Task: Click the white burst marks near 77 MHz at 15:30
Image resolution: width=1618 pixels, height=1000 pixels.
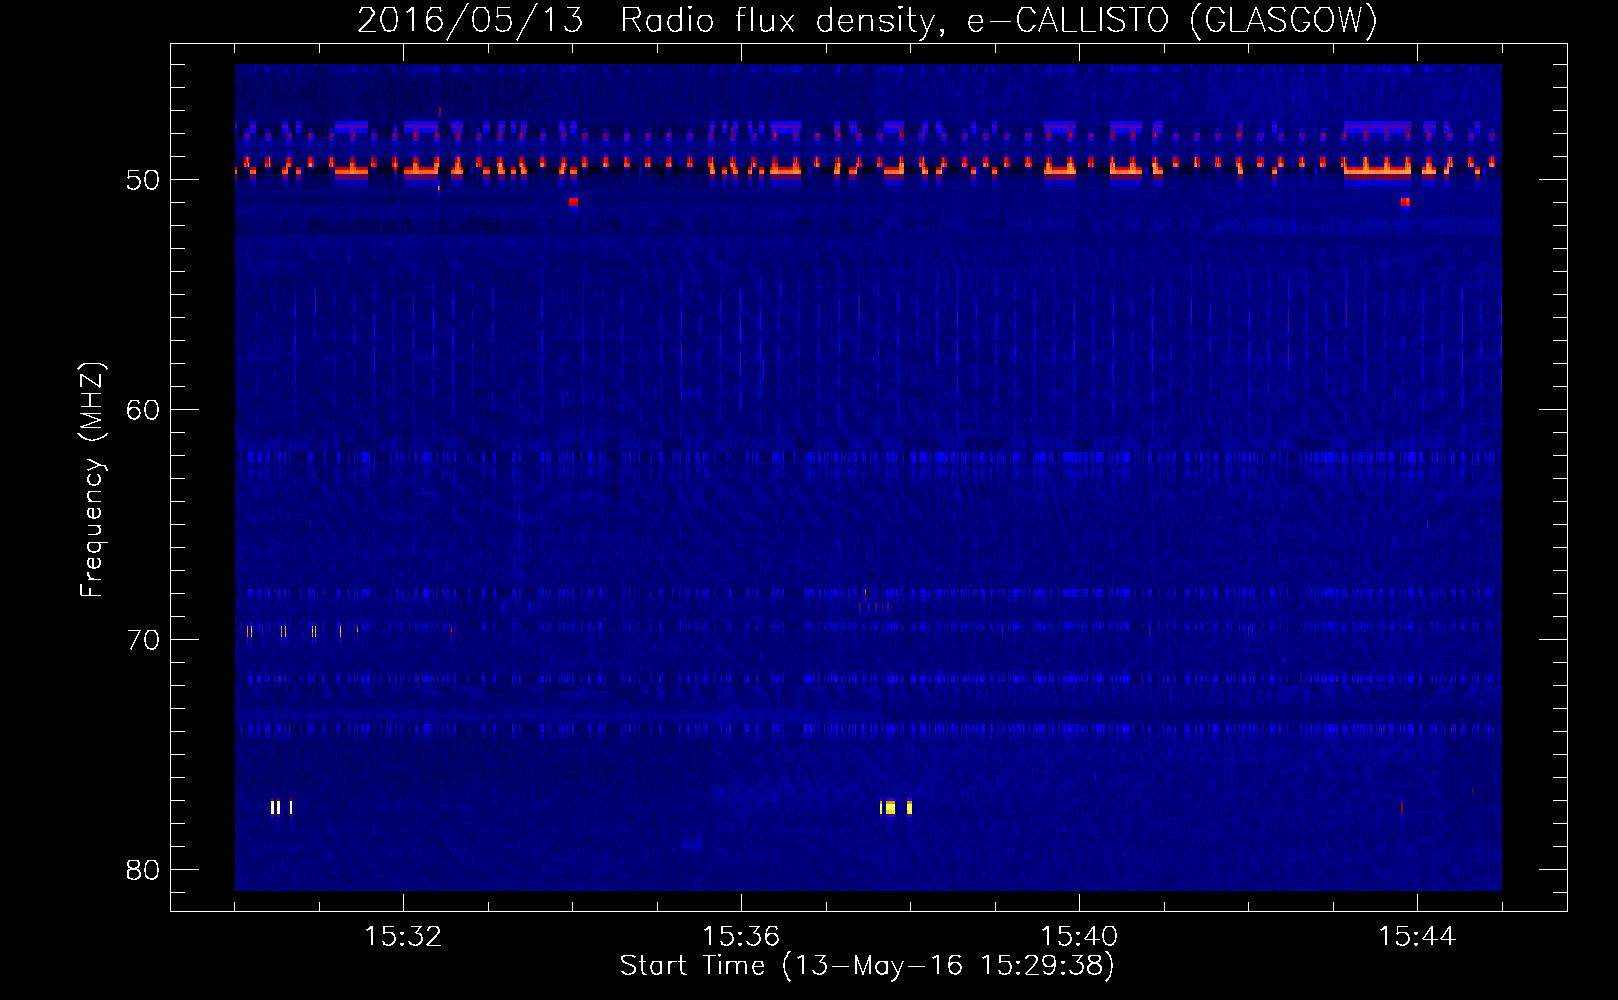Action: 282,808
